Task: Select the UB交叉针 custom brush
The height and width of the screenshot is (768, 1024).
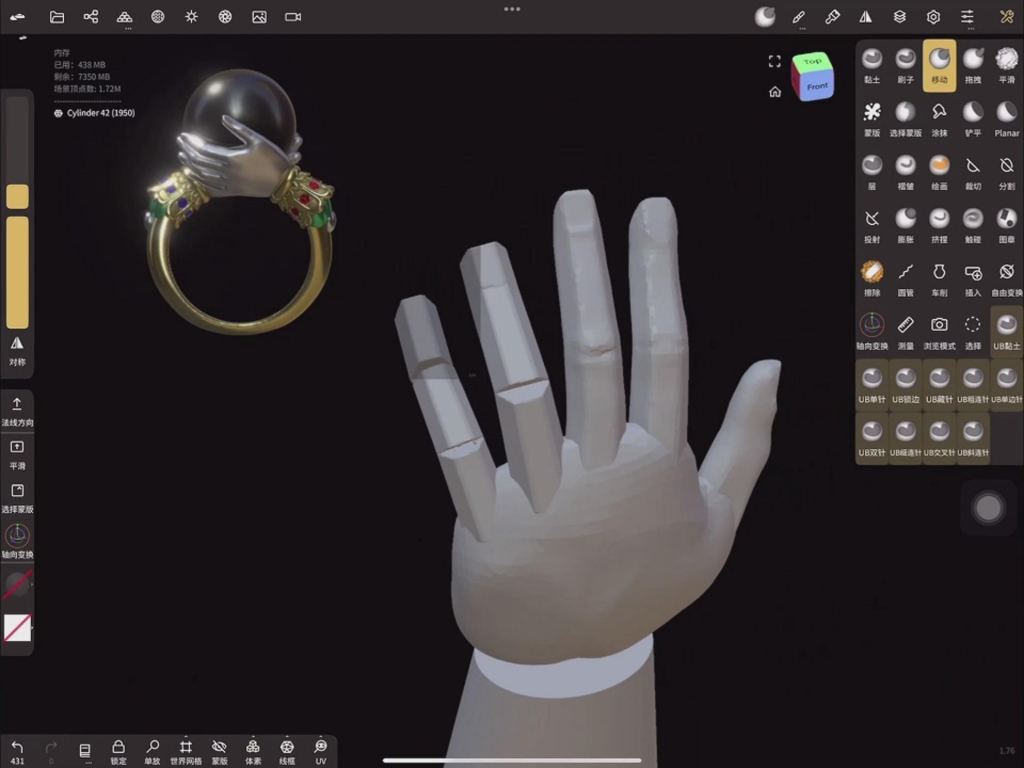Action: pyautogui.click(x=939, y=439)
